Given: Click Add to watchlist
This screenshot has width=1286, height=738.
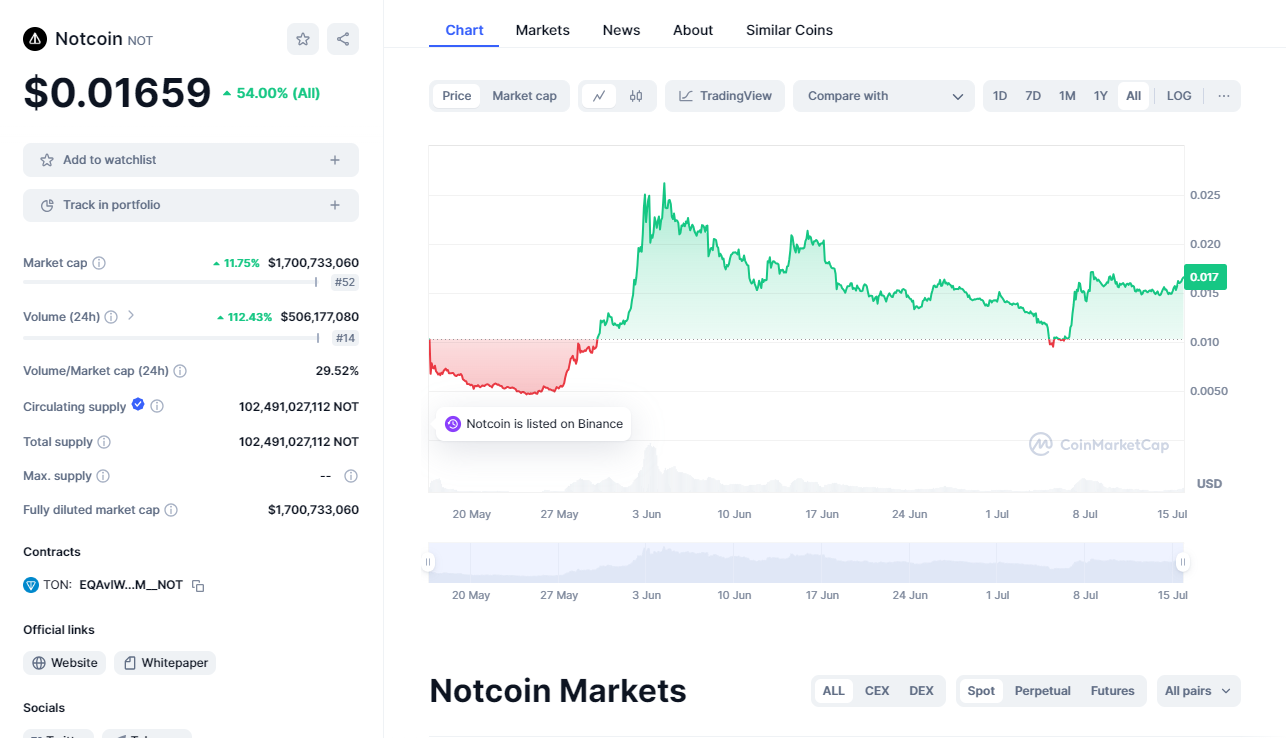Looking at the screenshot, I should [190, 159].
